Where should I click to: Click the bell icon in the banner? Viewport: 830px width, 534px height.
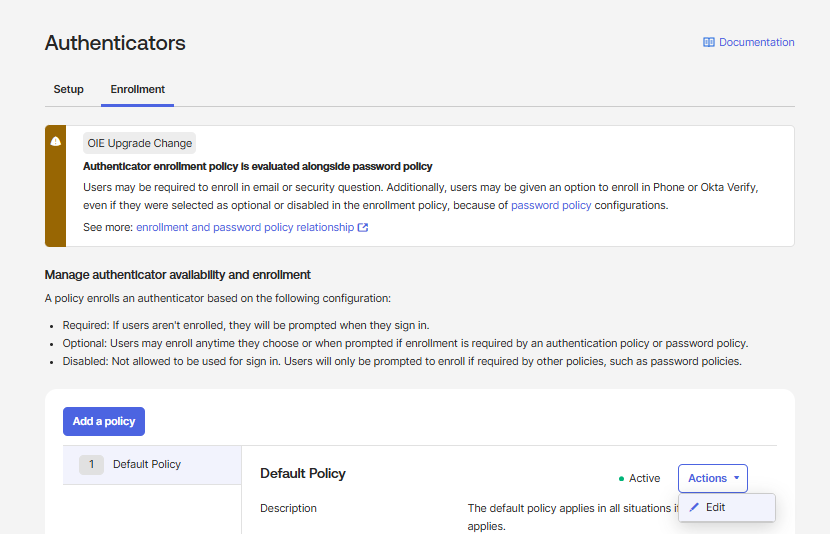(56, 142)
